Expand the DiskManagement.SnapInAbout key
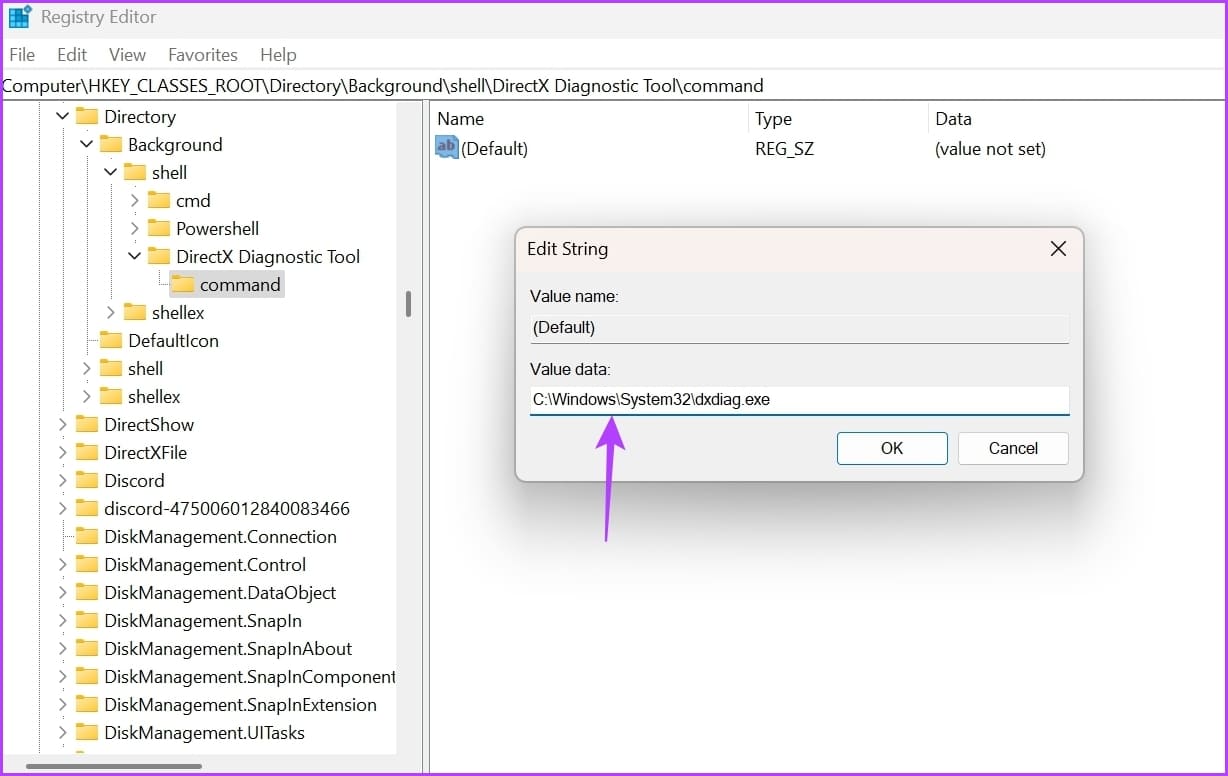The height and width of the screenshot is (776, 1228). (x=63, y=649)
